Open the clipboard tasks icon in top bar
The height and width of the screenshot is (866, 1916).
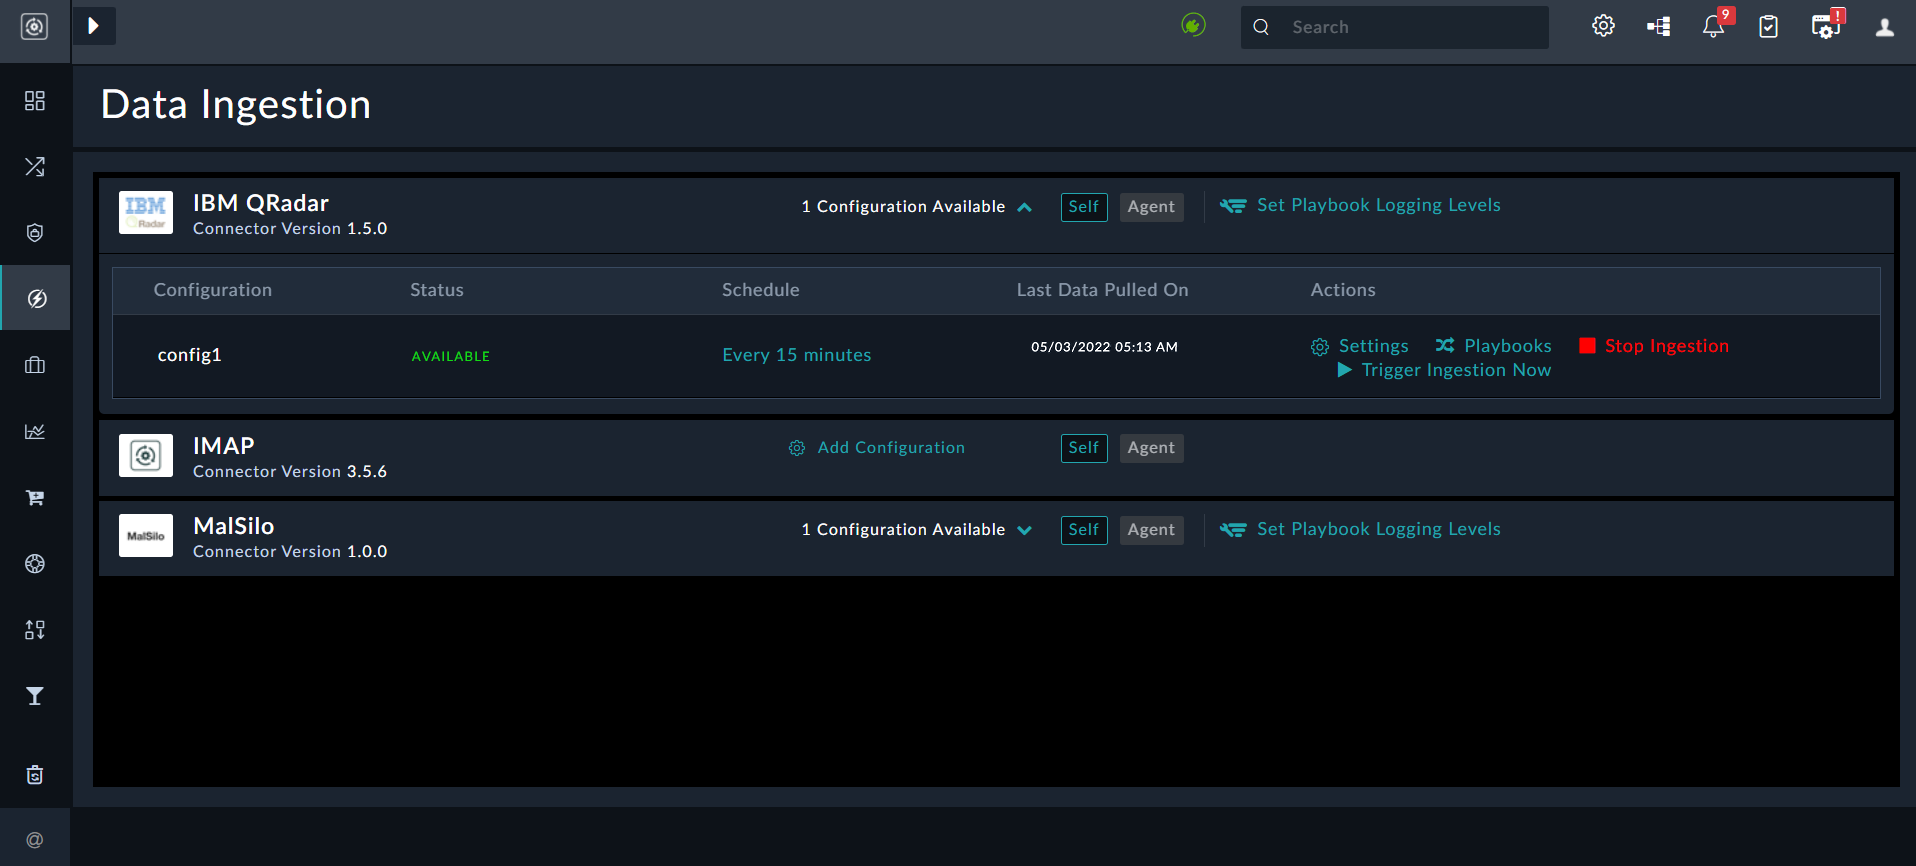(x=1769, y=27)
